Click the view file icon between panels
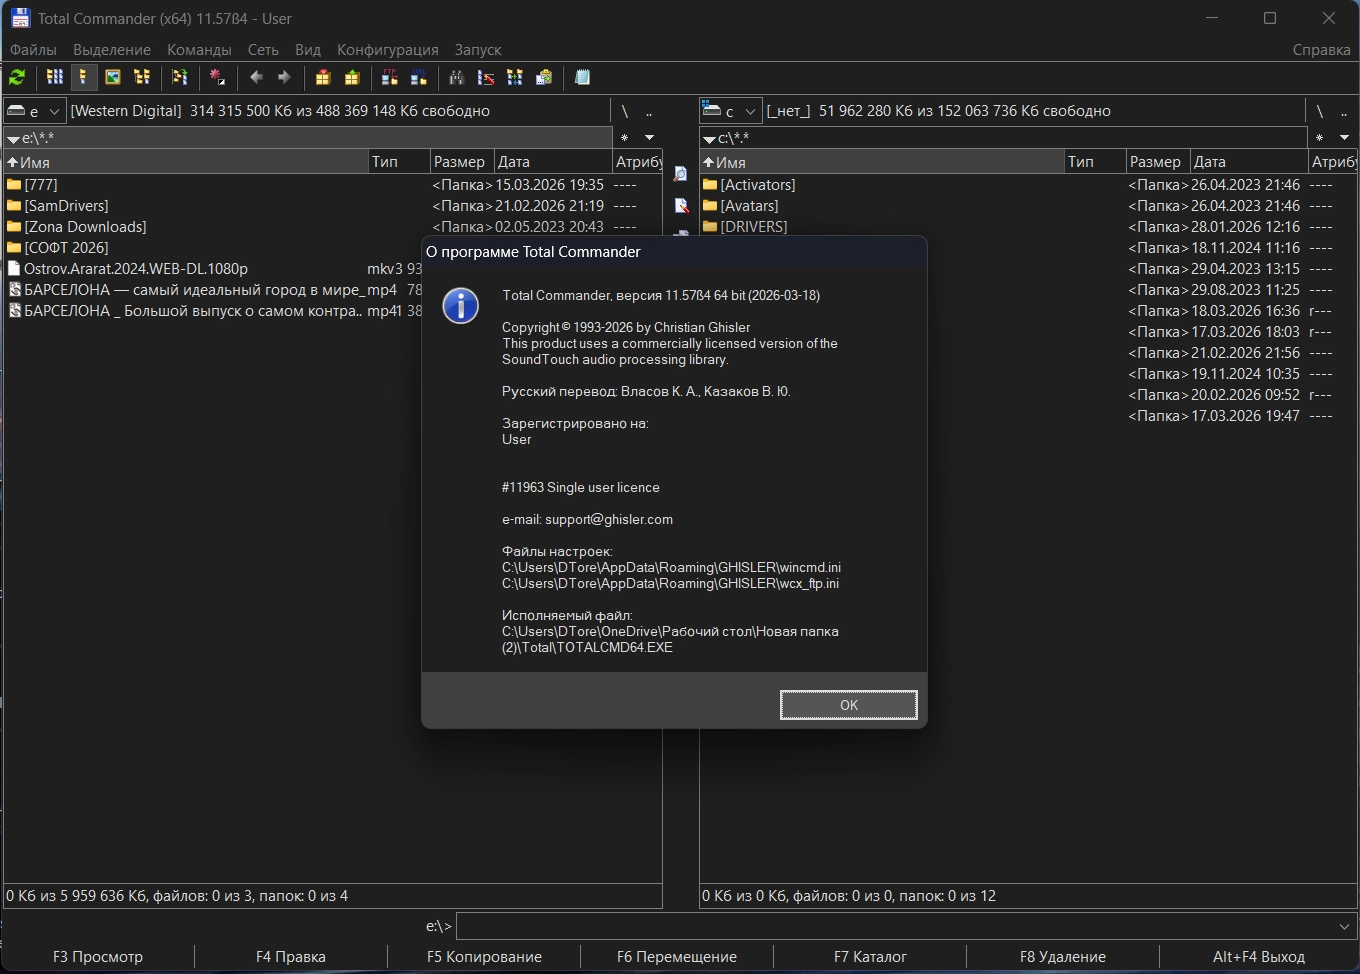The height and width of the screenshot is (974, 1360). (x=681, y=175)
